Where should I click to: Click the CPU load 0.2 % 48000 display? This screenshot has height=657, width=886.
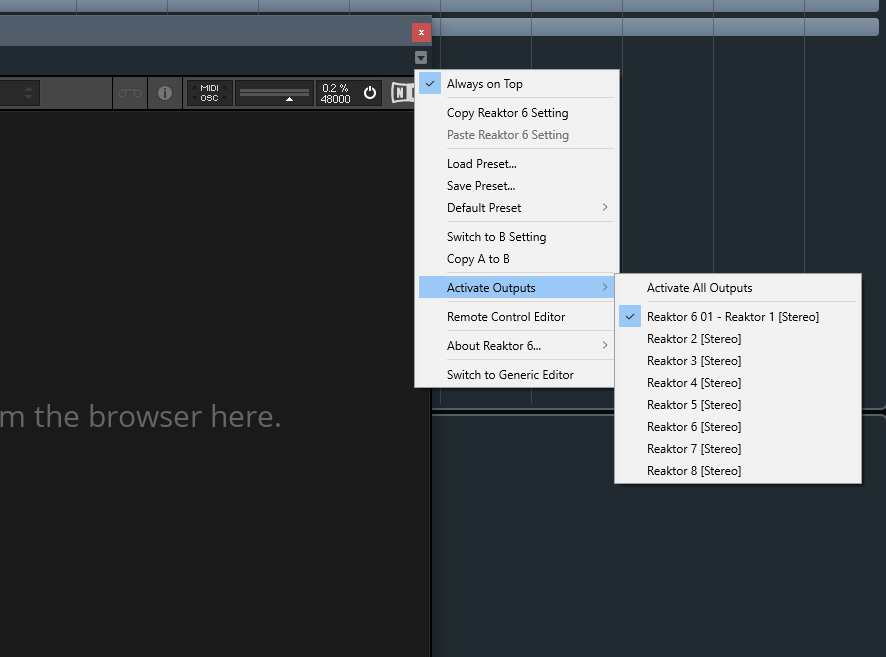(x=336, y=93)
